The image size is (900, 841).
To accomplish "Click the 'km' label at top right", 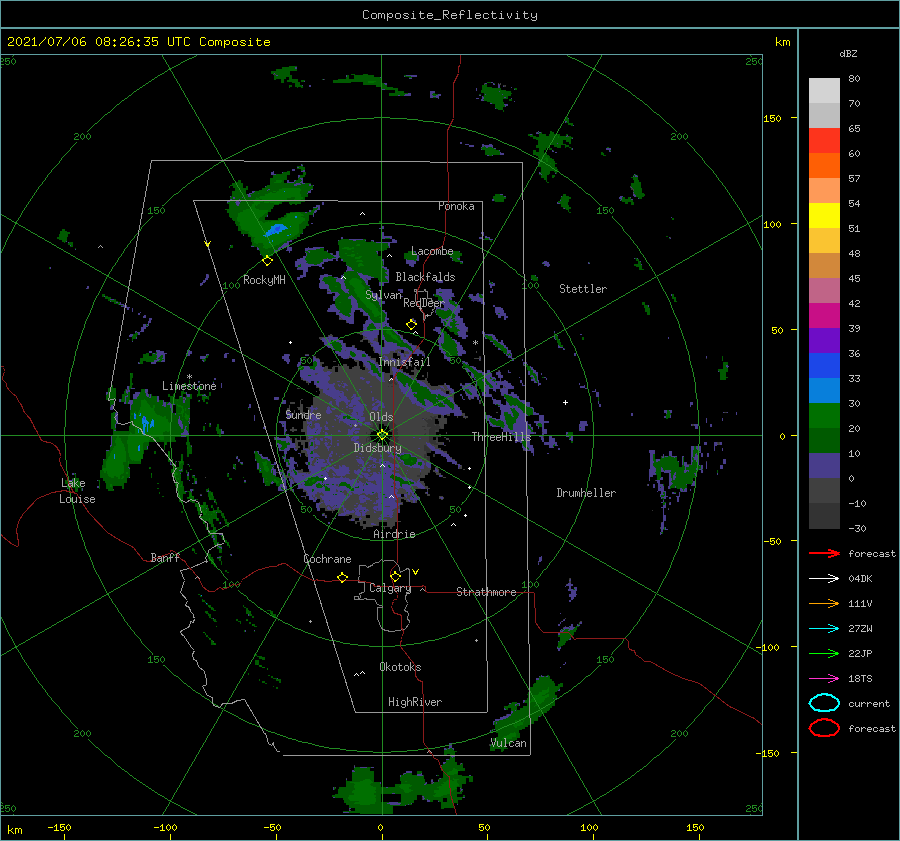I will coord(782,42).
